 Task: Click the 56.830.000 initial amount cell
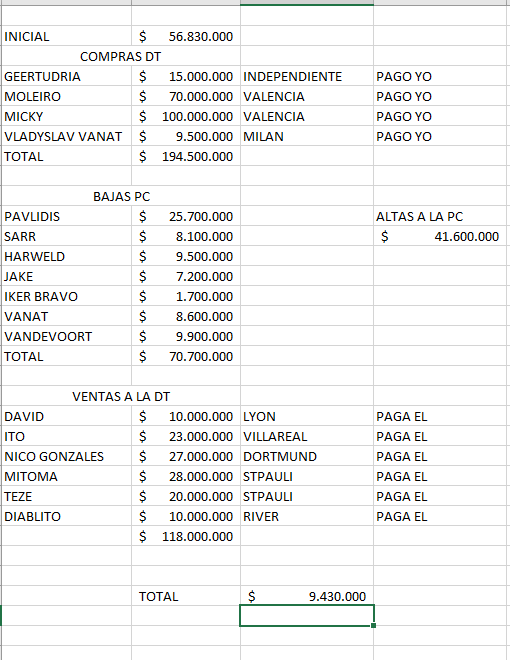[x=186, y=36]
